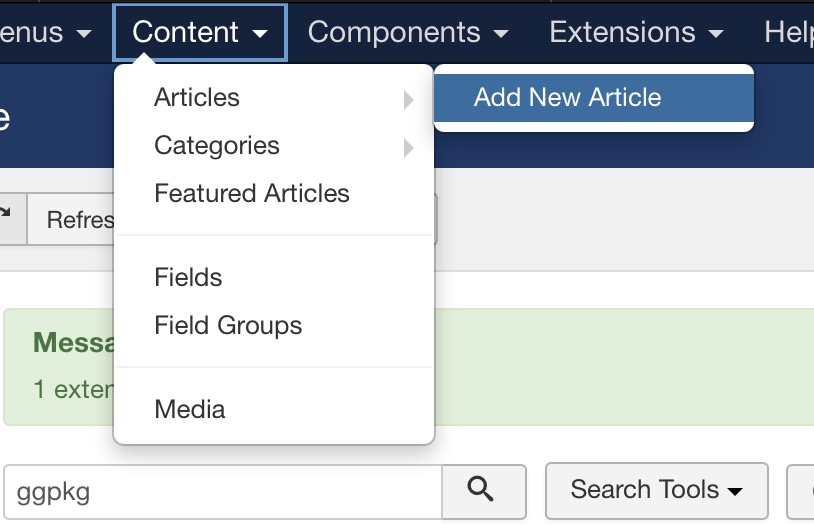Open Featured Articles from Content menu

coord(252,194)
